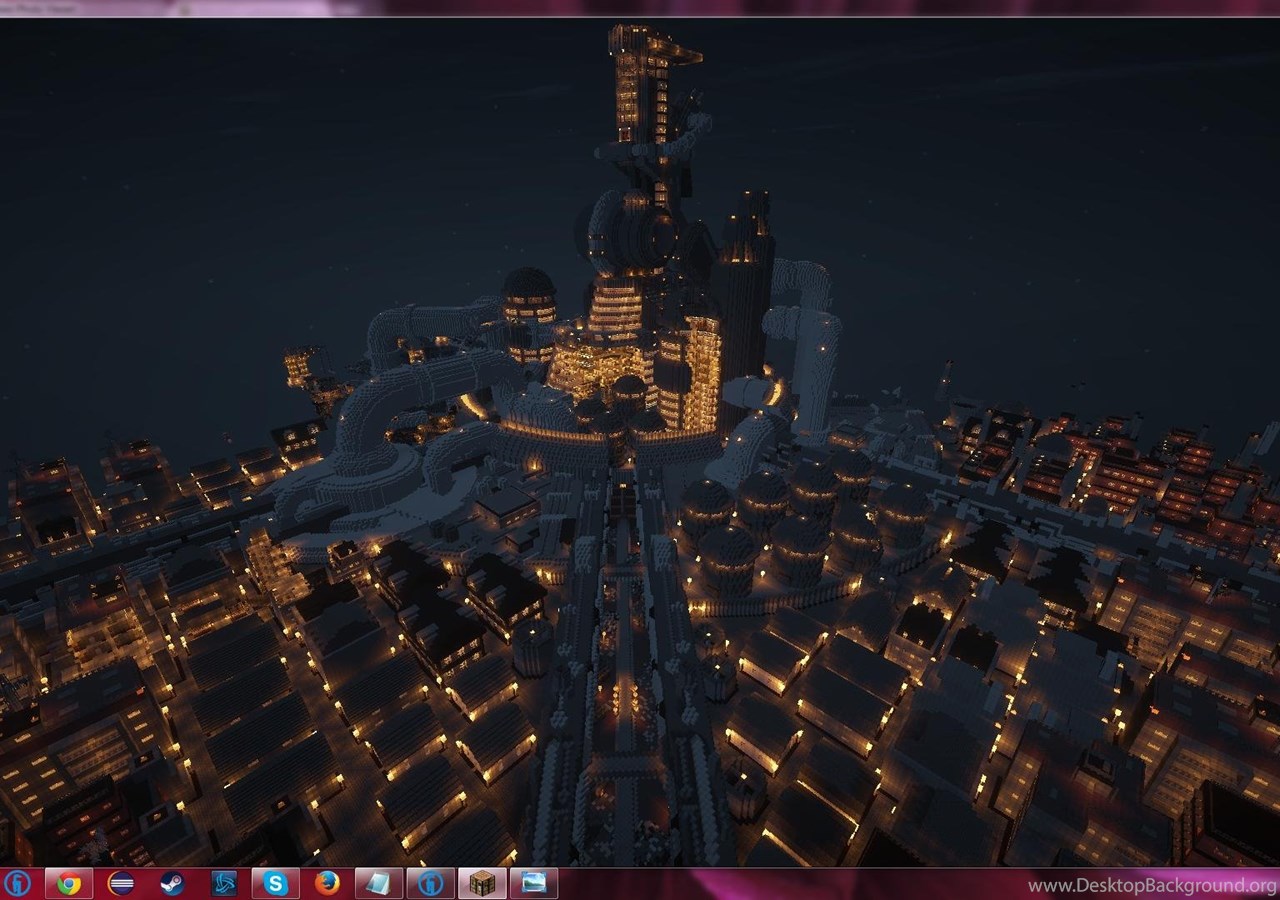Launch Eclipse IDE from the taskbar
The width and height of the screenshot is (1280, 900).
[x=121, y=883]
